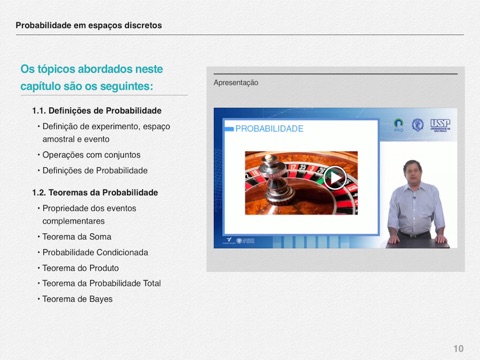Click the 'Teorema de Bayes' bullet
The height and width of the screenshot is (360, 480).
click(x=77, y=299)
